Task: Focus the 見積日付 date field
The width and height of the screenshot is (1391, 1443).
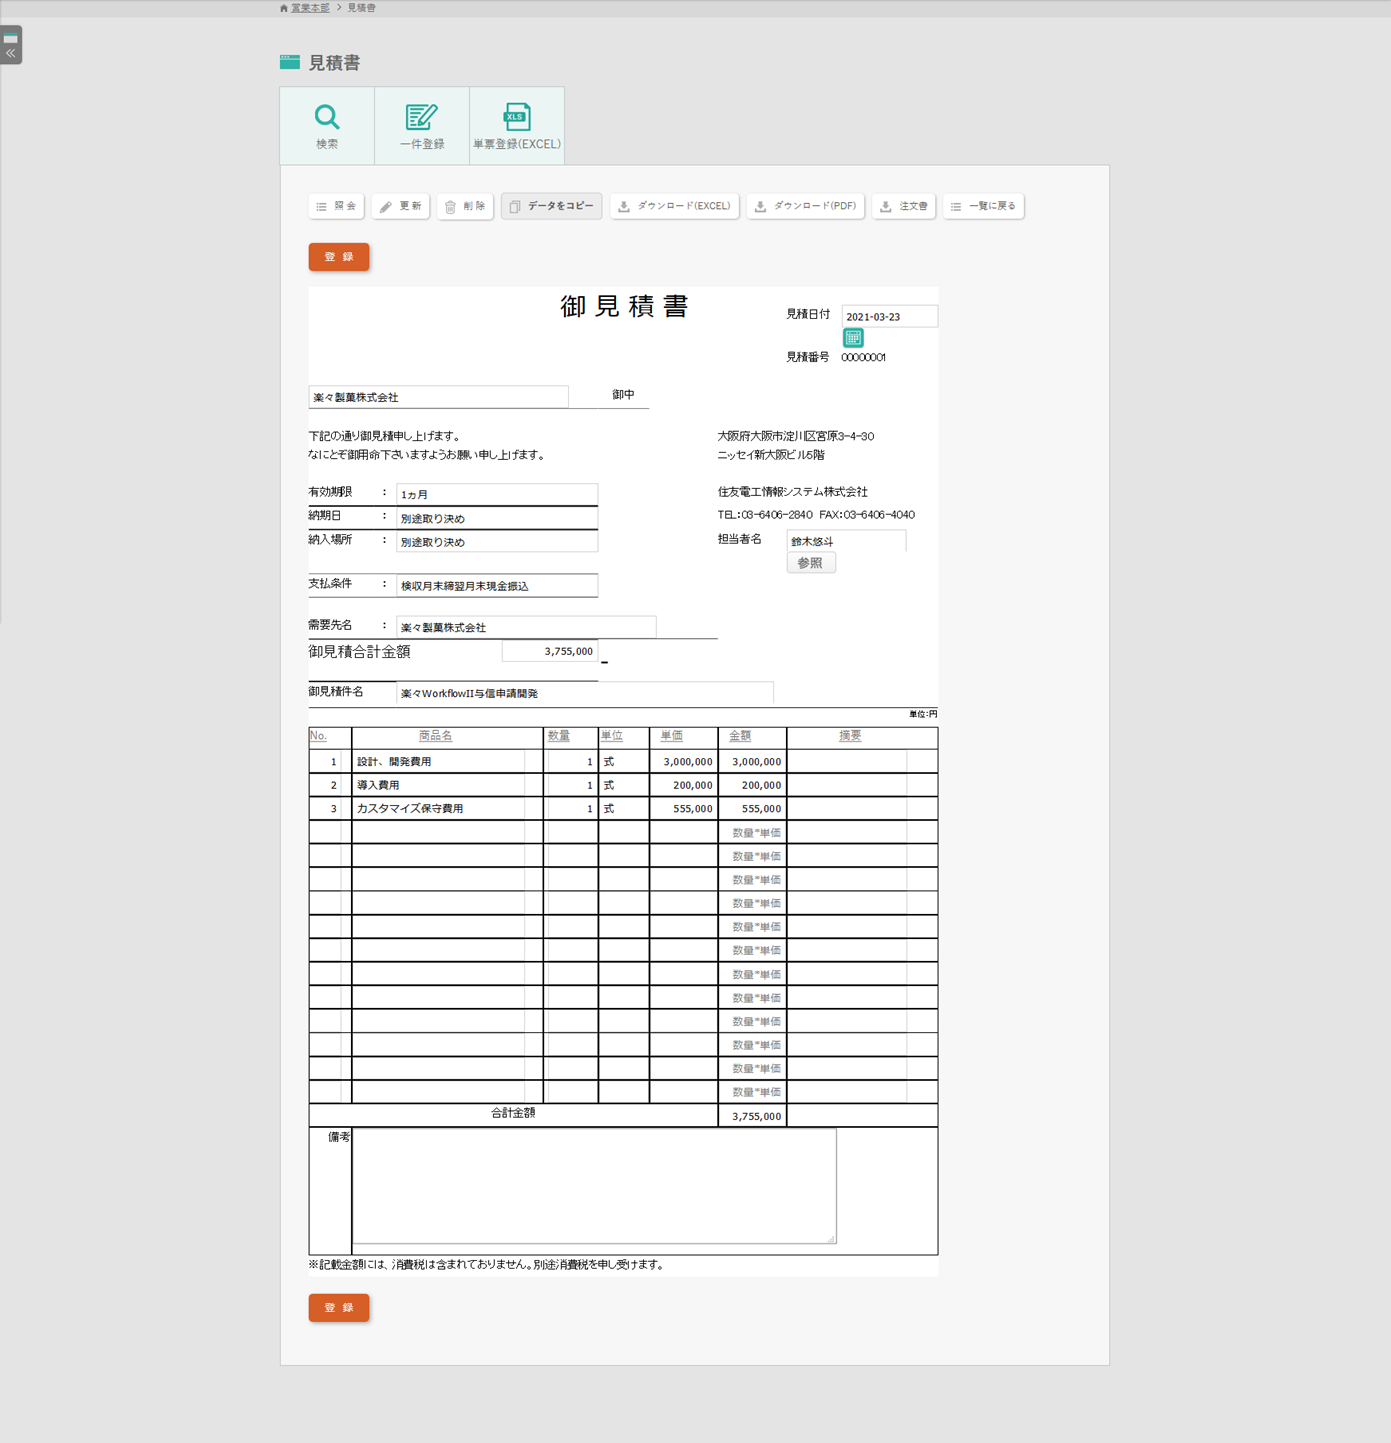Action: 888,317
